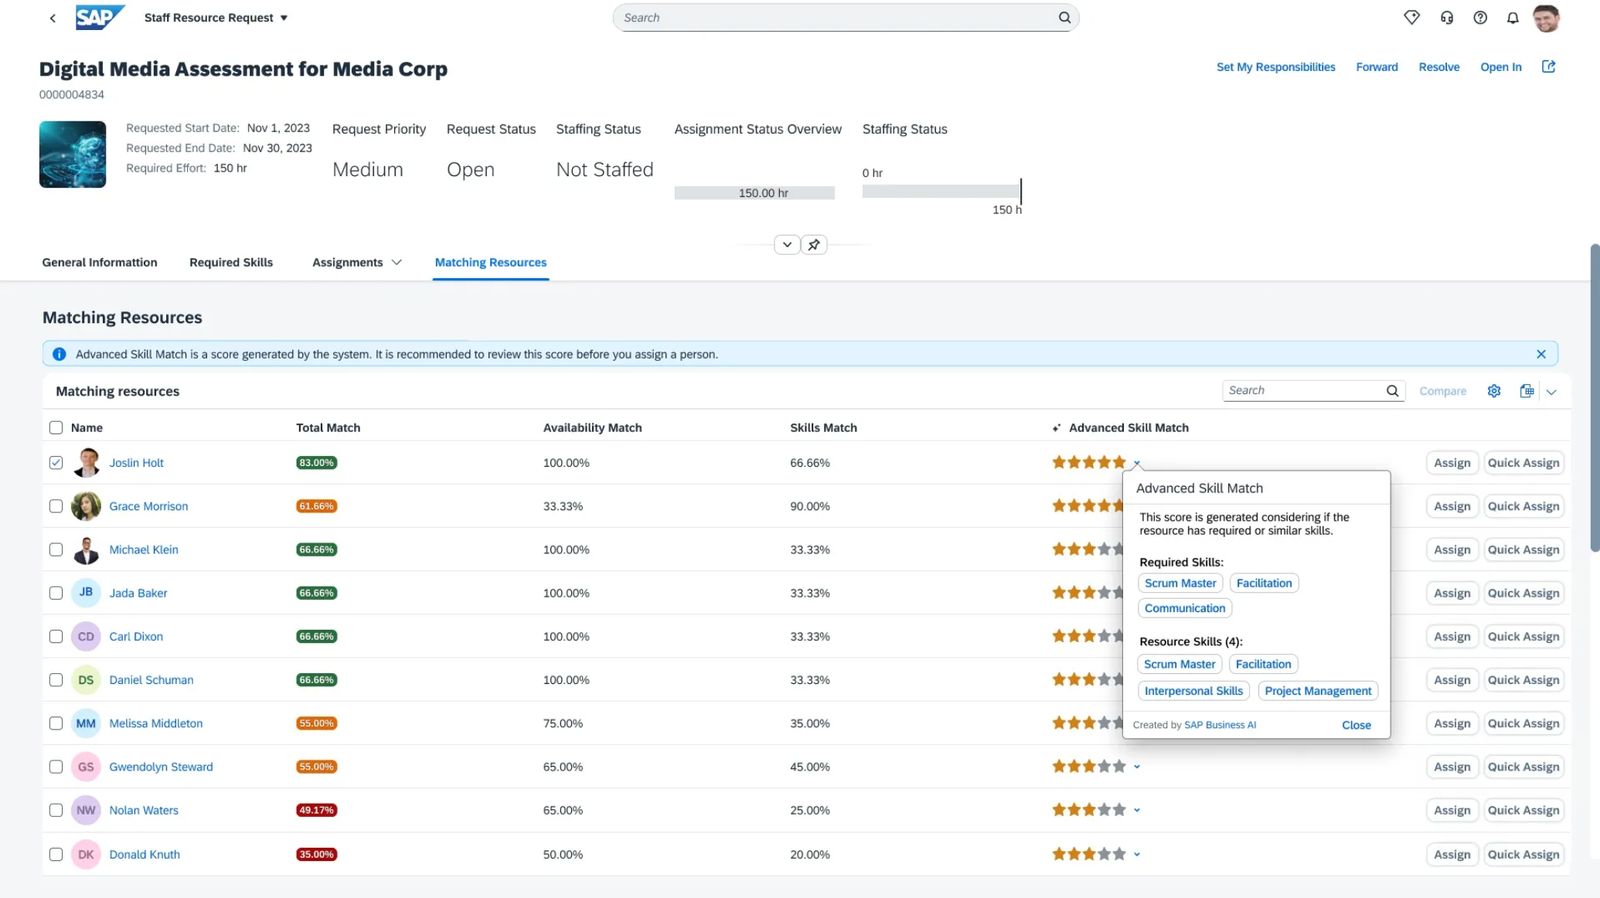Screen dimensions: 1600x898
Task: Dismiss the Advanced Skill Match info banner
Action: pyautogui.click(x=1540, y=354)
